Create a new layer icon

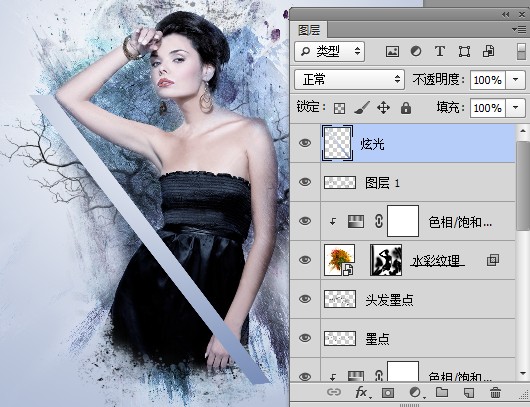[x=468, y=392]
